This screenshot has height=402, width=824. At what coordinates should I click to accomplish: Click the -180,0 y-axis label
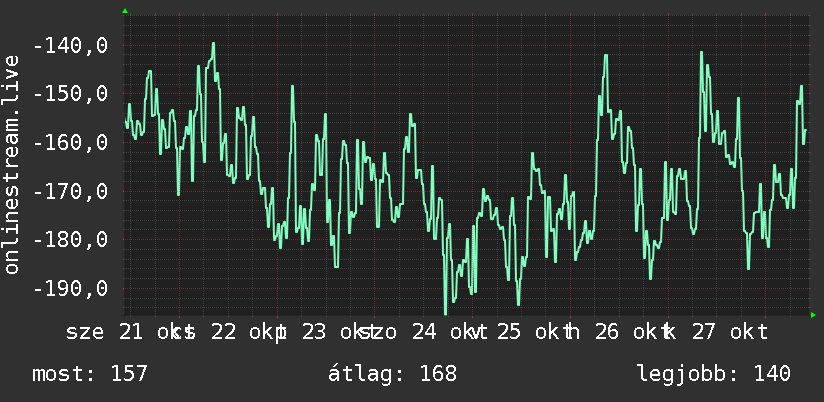coord(70,240)
